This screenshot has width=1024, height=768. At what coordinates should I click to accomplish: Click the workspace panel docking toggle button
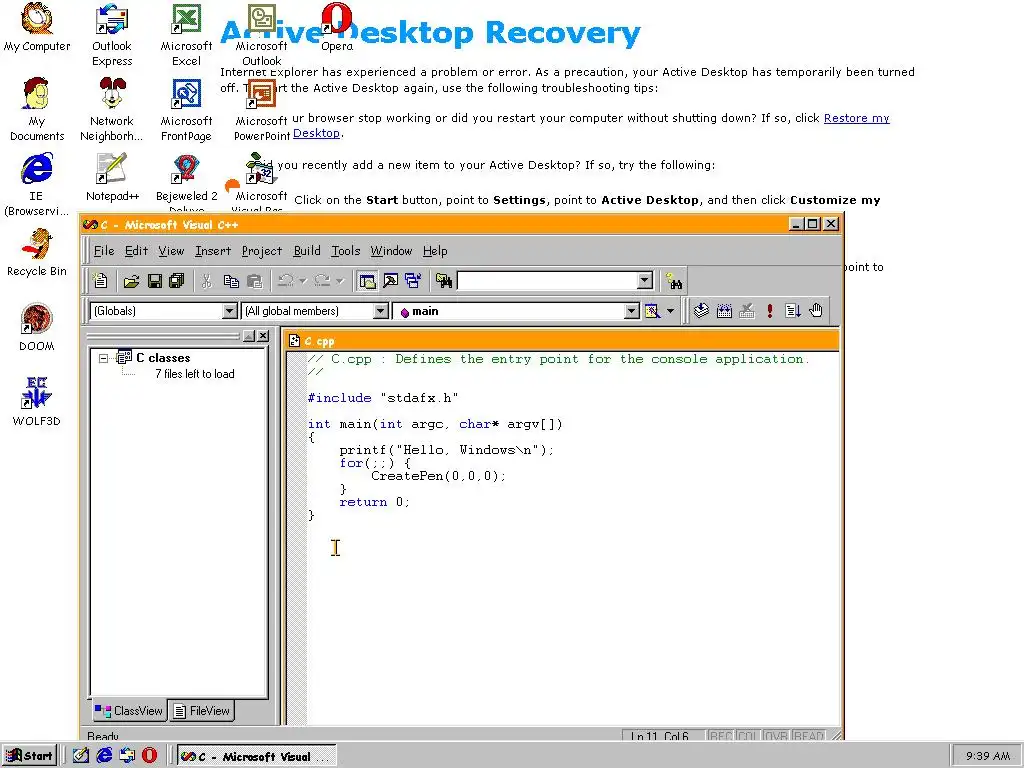point(249,336)
